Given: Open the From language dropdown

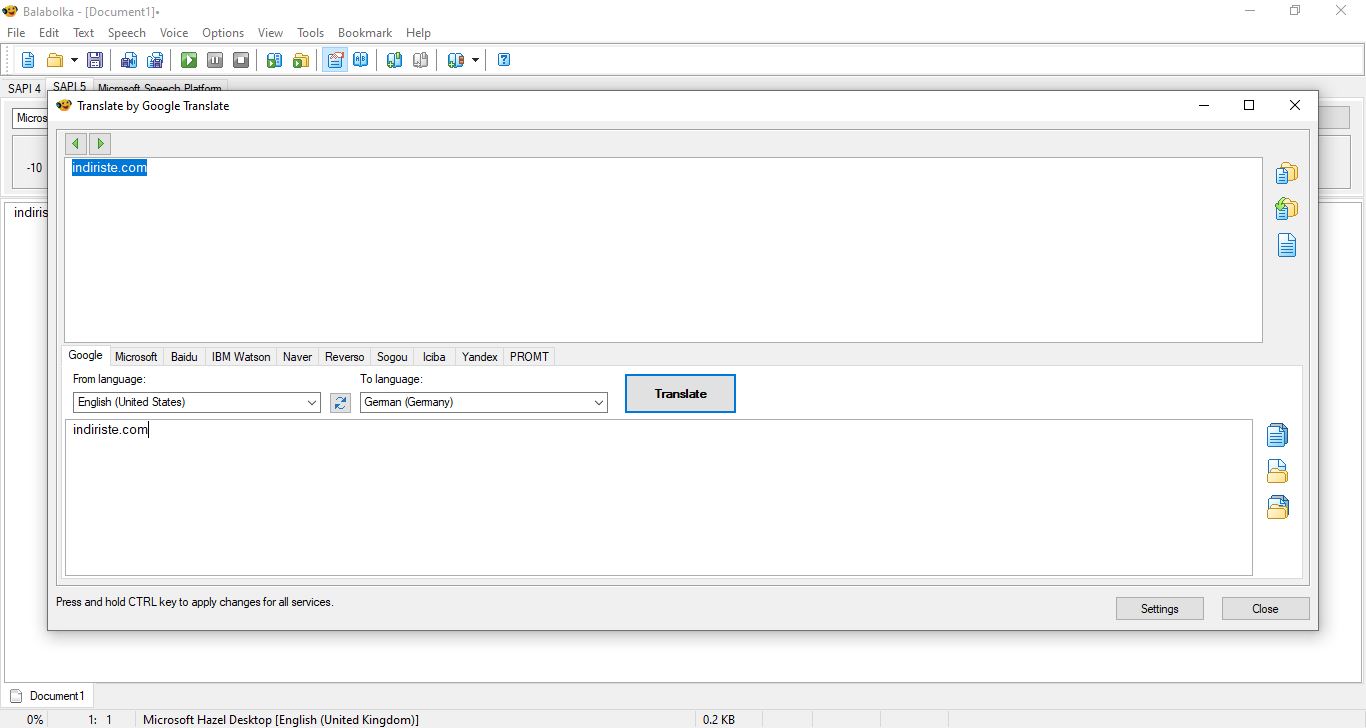Looking at the screenshot, I should point(197,402).
